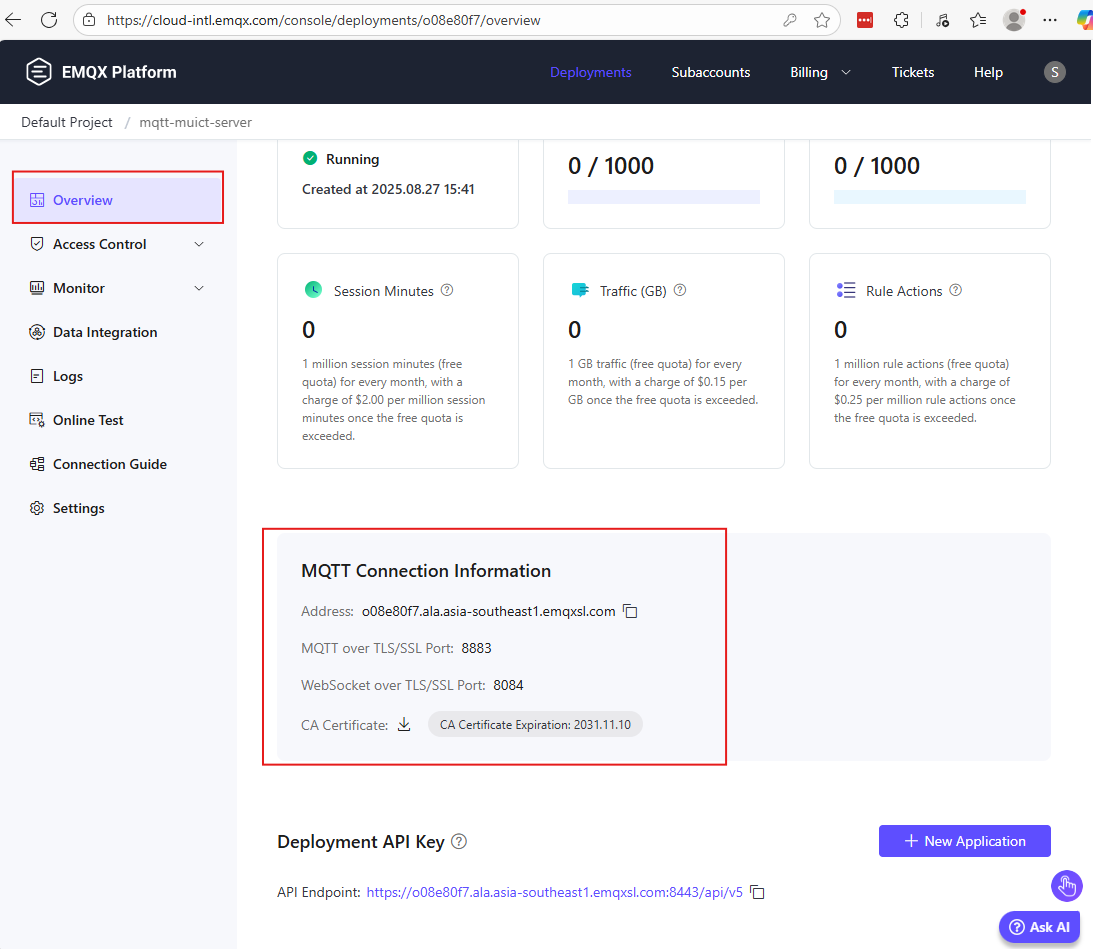Image resolution: width=1093 pixels, height=949 pixels.
Task: Add page to browser favorites star
Action: [x=822, y=20]
